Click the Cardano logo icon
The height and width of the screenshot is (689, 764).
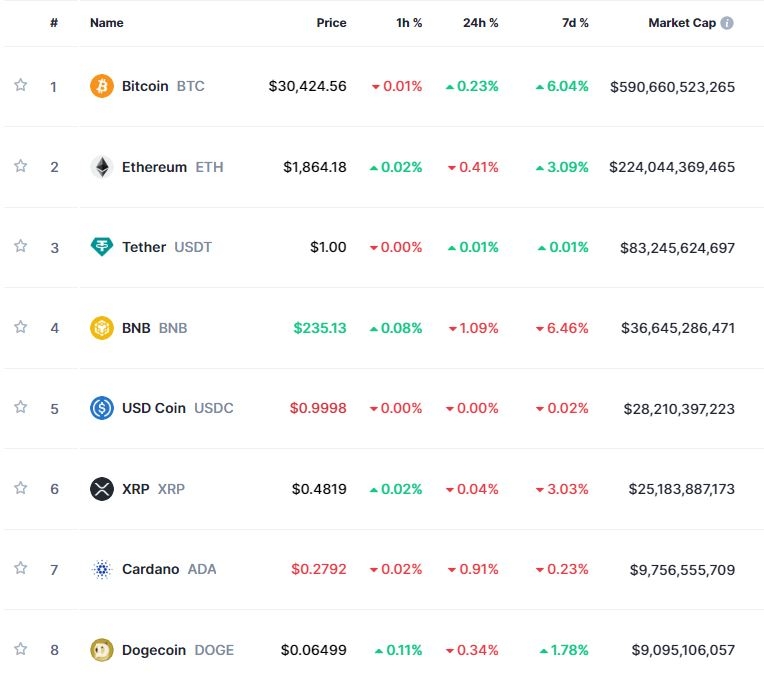(x=102, y=569)
